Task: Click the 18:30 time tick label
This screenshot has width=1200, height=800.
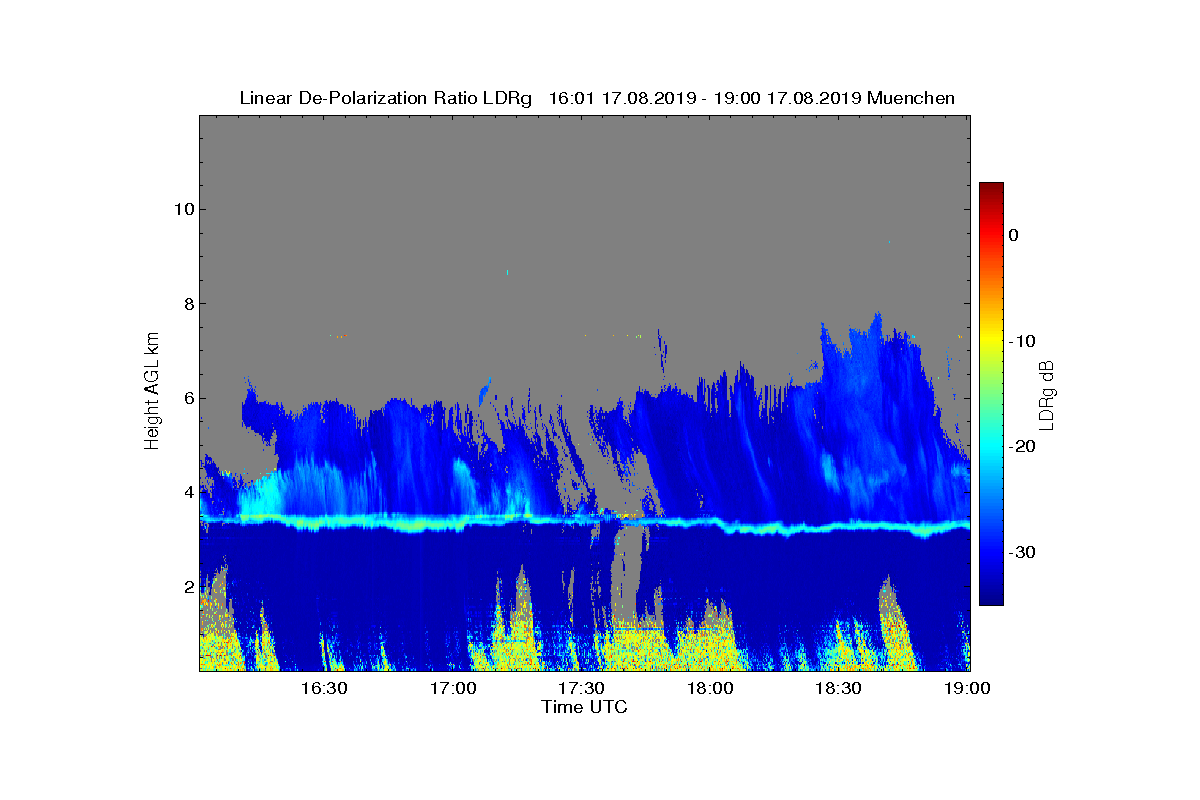Action: [838, 689]
